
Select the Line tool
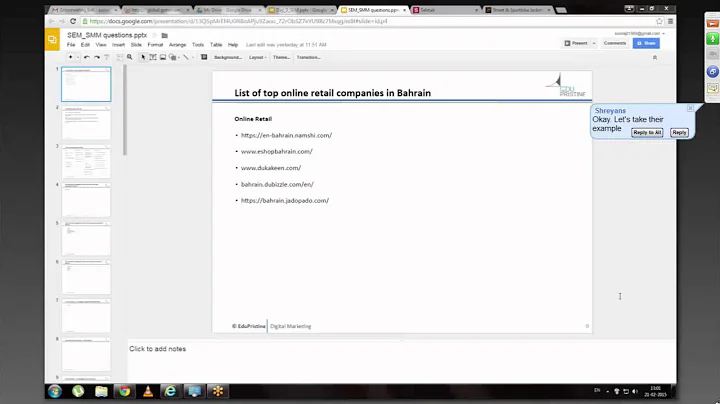tap(186, 57)
